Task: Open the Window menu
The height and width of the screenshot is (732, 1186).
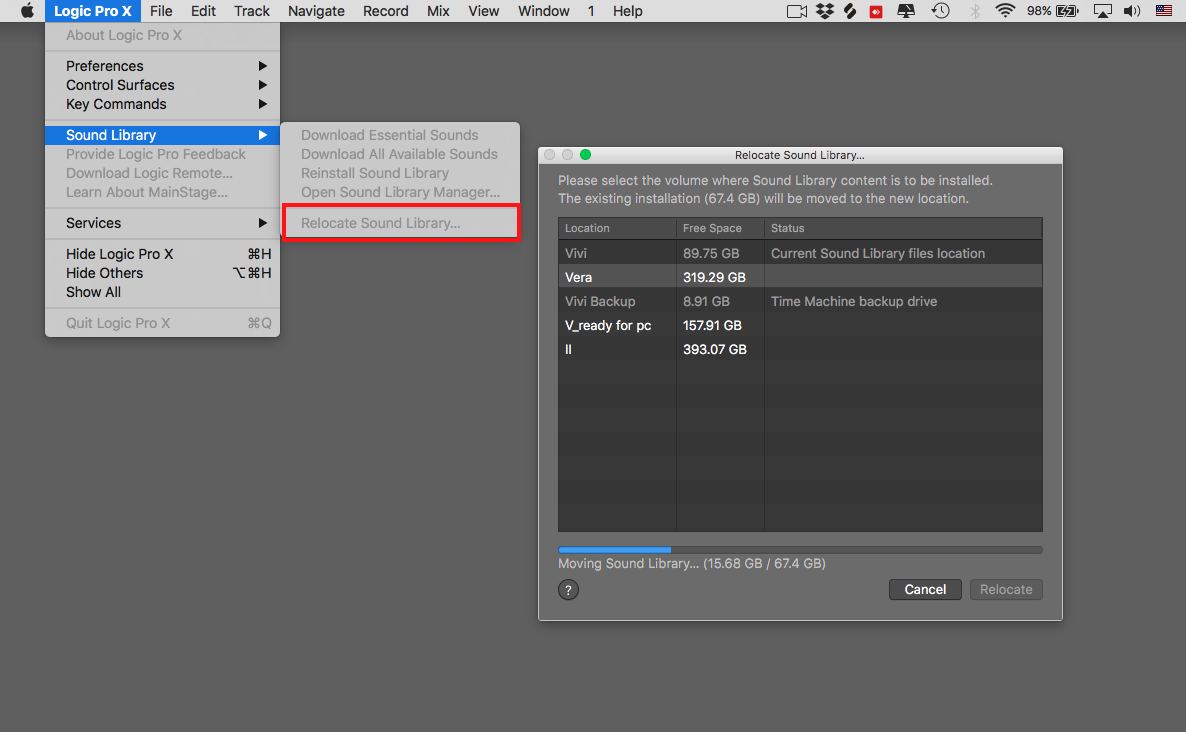Action: click(544, 11)
